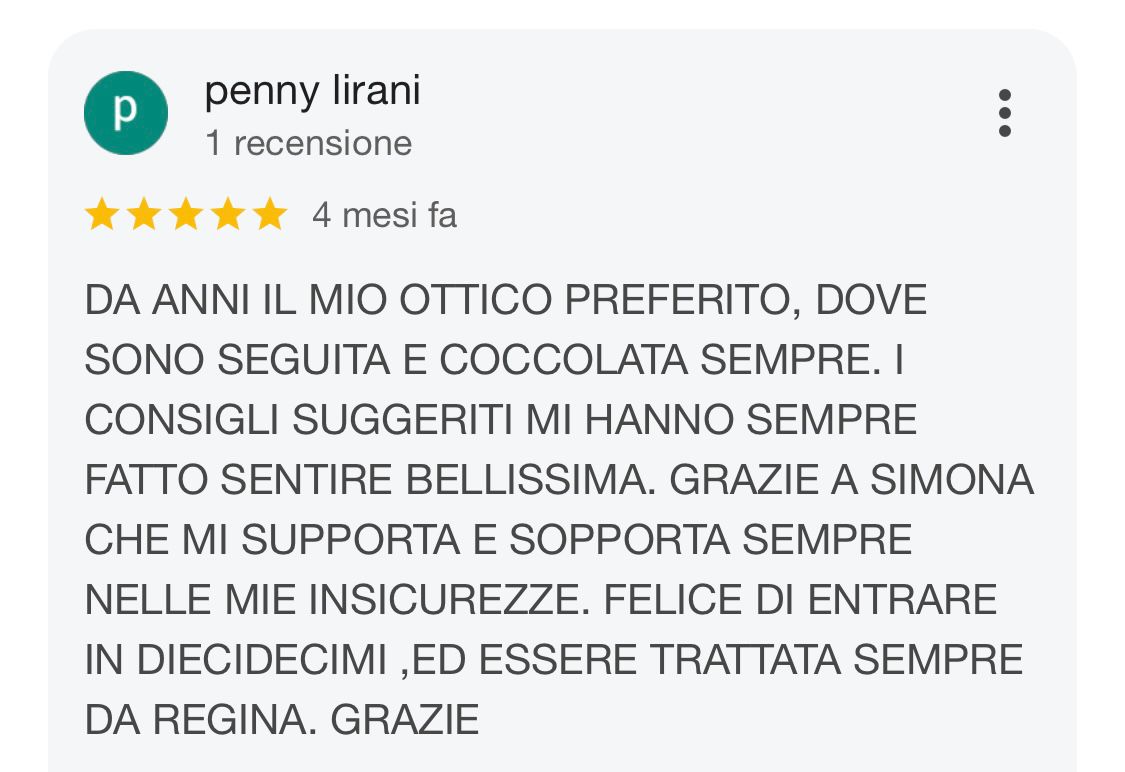This screenshot has height=772, width=1125.
Task: Click the 'DA REGINA. GRAZIE' closing line
Action: (282, 721)
